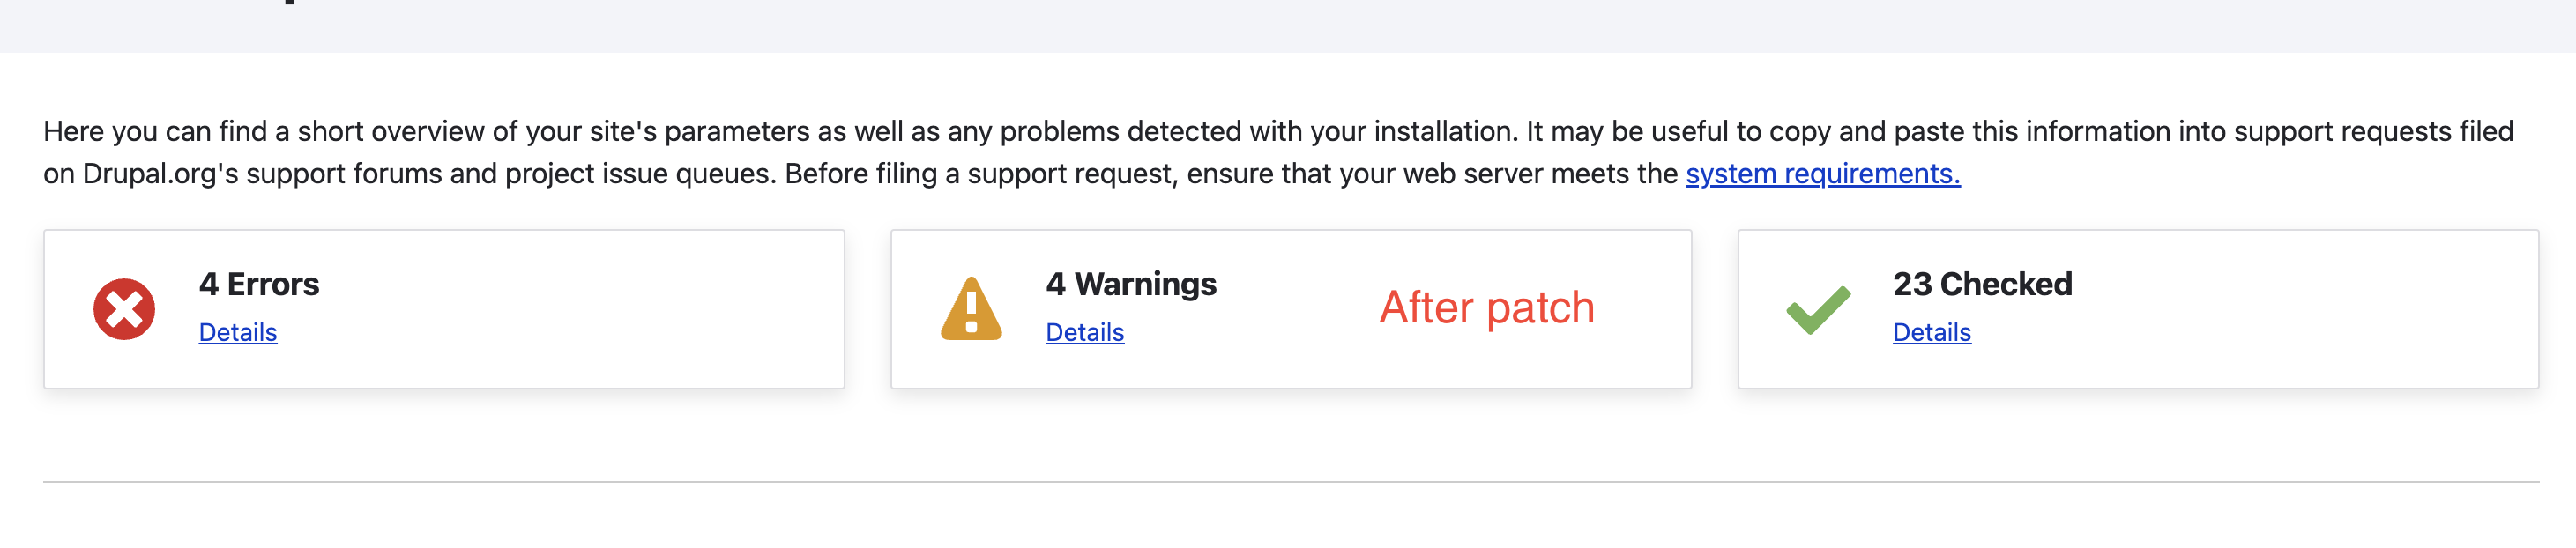Select the "4 Errors" heading text
The height and width of the screenshot is (548, 2576).
click(259, 284)
